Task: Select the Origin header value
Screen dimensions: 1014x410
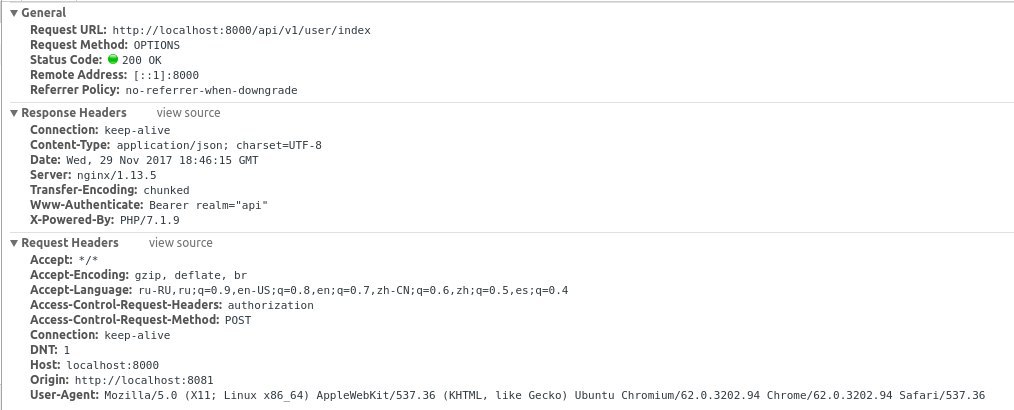Action: pyautogui.click(x=144, y=380)
